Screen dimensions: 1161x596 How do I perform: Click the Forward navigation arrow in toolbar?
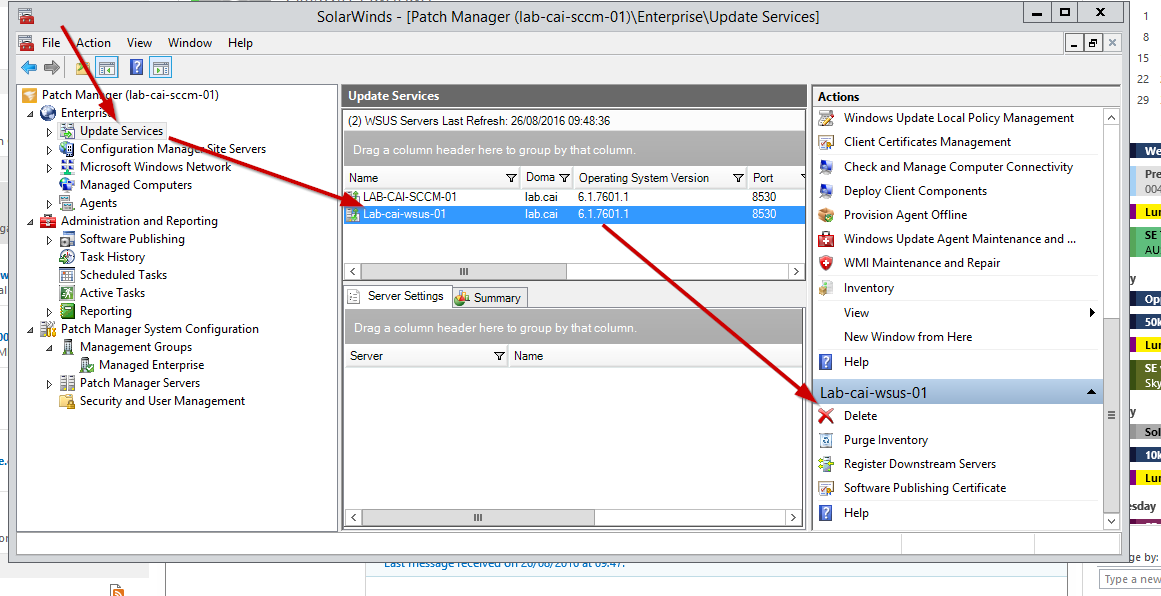point(51,68)
